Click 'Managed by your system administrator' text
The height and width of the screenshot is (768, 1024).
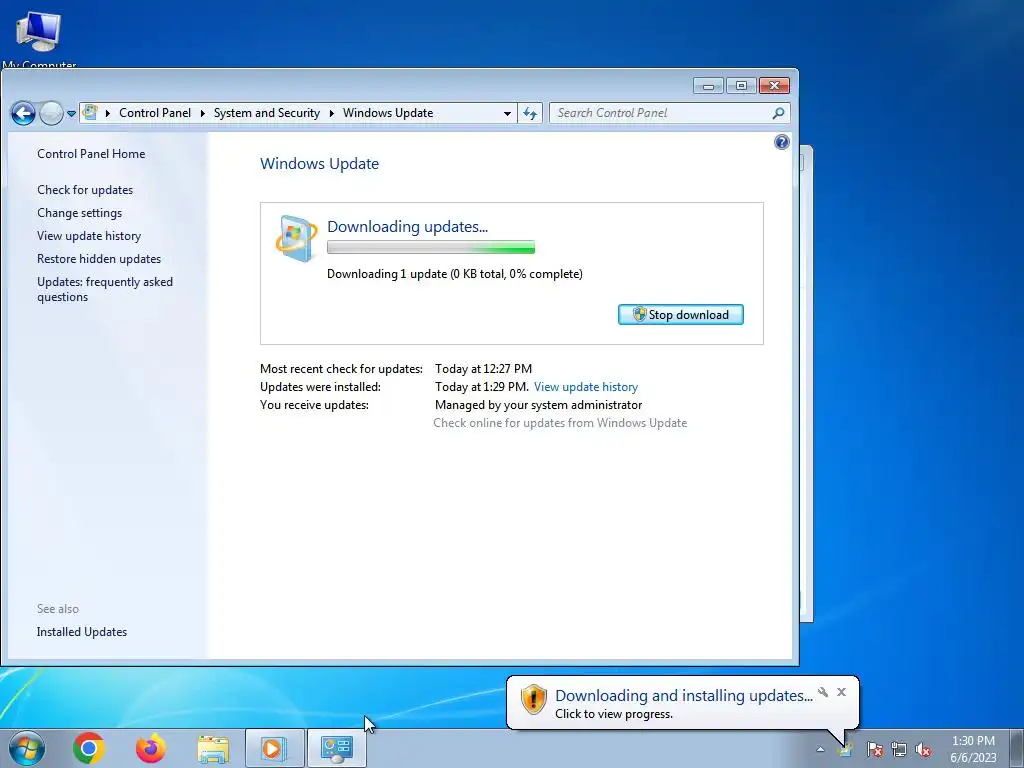(539, 405)
